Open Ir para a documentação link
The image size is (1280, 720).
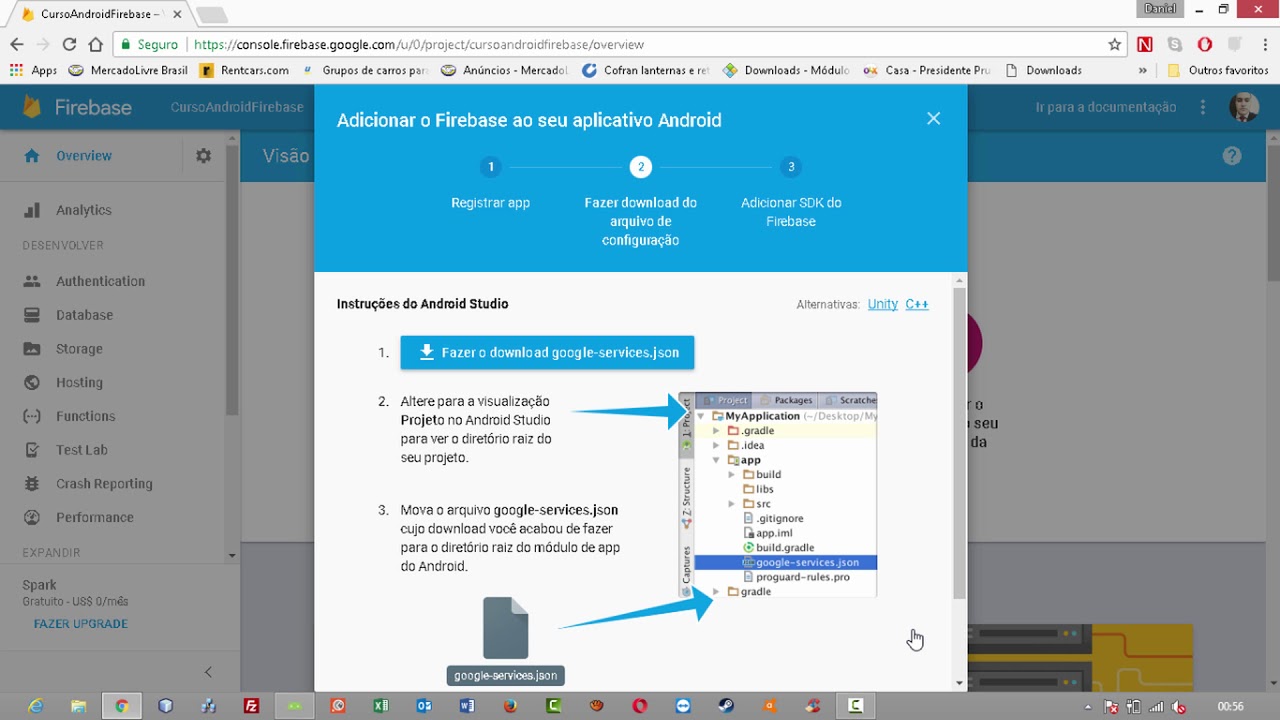coord(1106,107)
